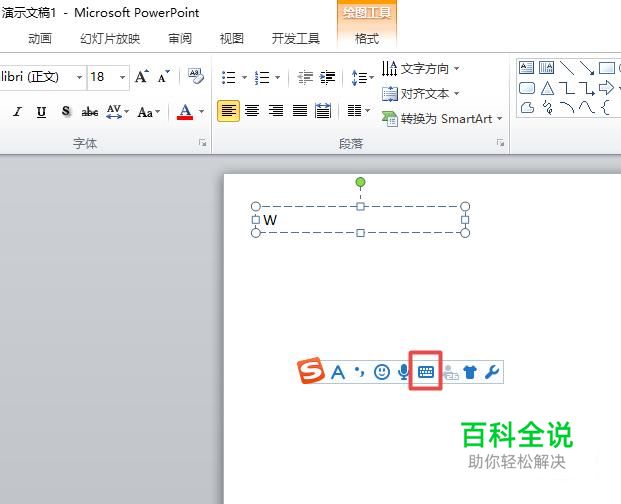Toggle align text left
The image size is (621, 504).
[x=228, y=111]
